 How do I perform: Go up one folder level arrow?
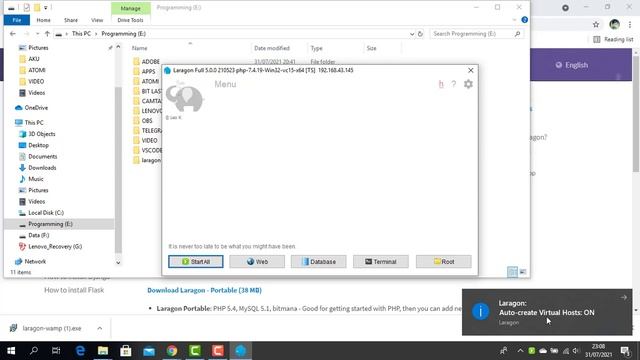[x=47, y=34]
